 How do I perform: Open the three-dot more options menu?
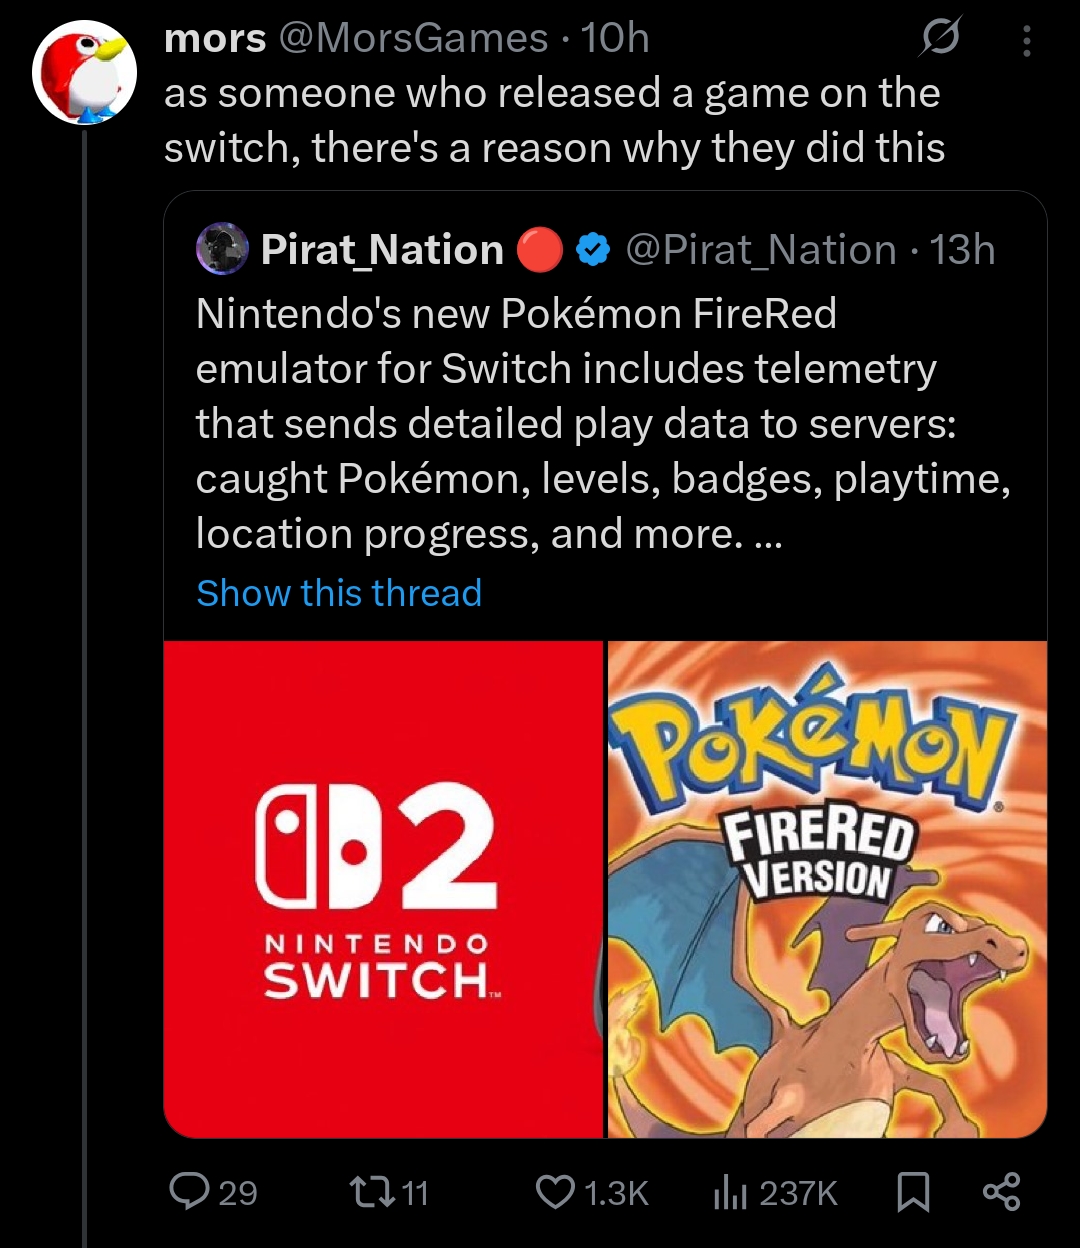coord(1026,40)
